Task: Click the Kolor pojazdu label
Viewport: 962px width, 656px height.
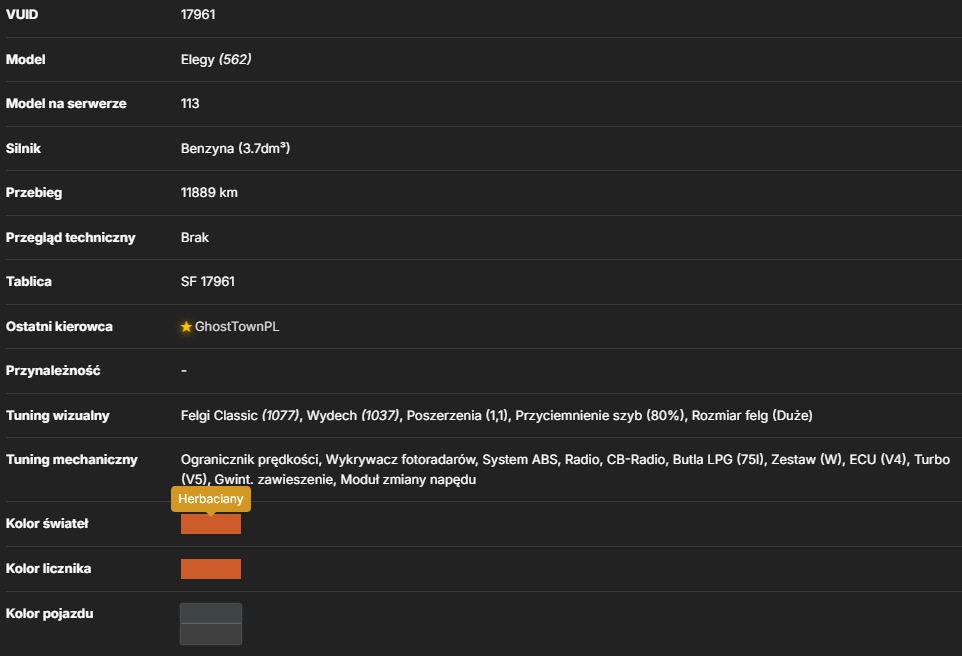Action: [x=50, y=614]
